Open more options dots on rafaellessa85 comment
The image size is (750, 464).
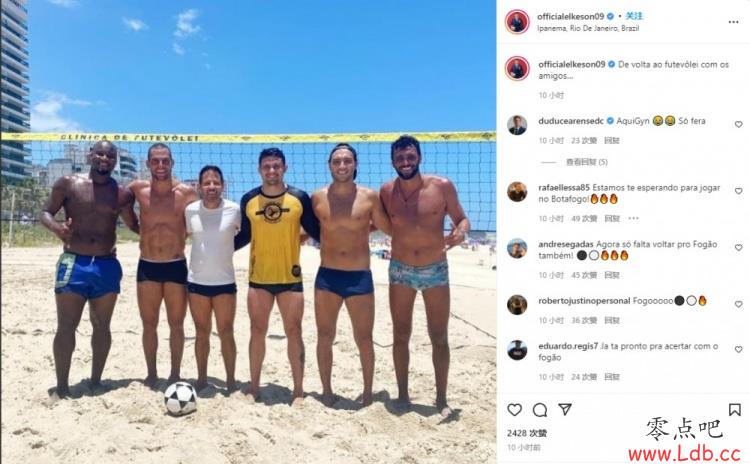click(x=634, y=218)
